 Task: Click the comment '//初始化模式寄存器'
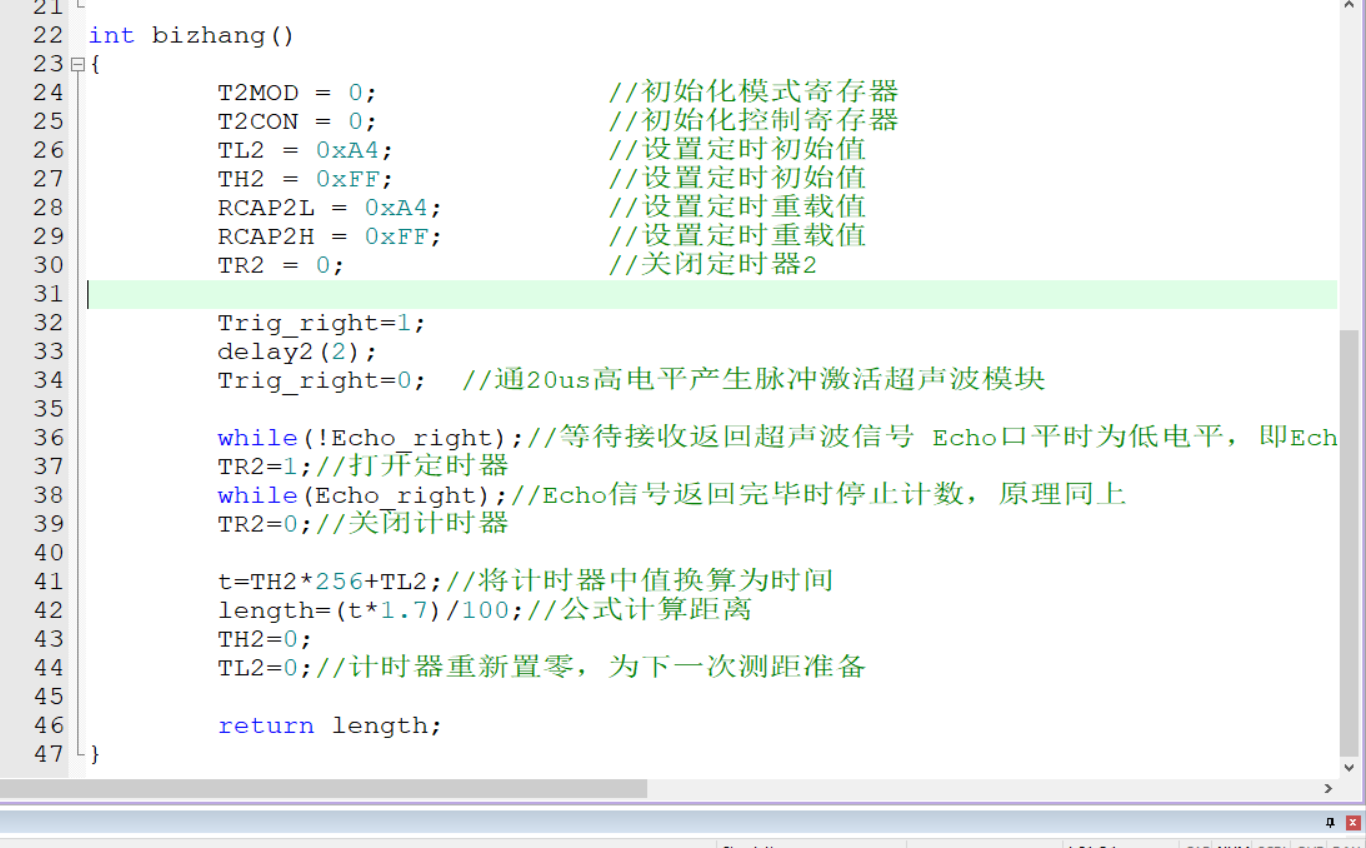point(754,92)
